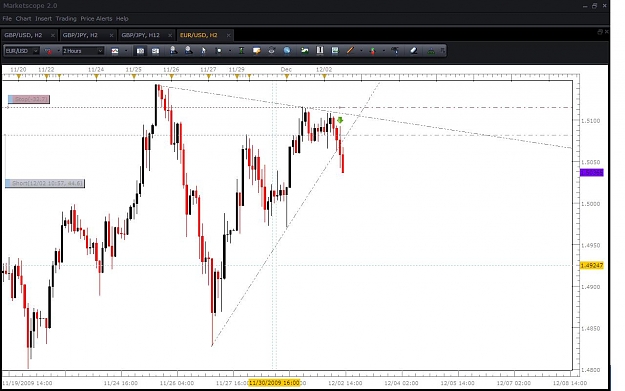Click the 11/20 day marker triangle
Image resolution: width=625 pixels, height=391 pixels.
tap(18, 77)
